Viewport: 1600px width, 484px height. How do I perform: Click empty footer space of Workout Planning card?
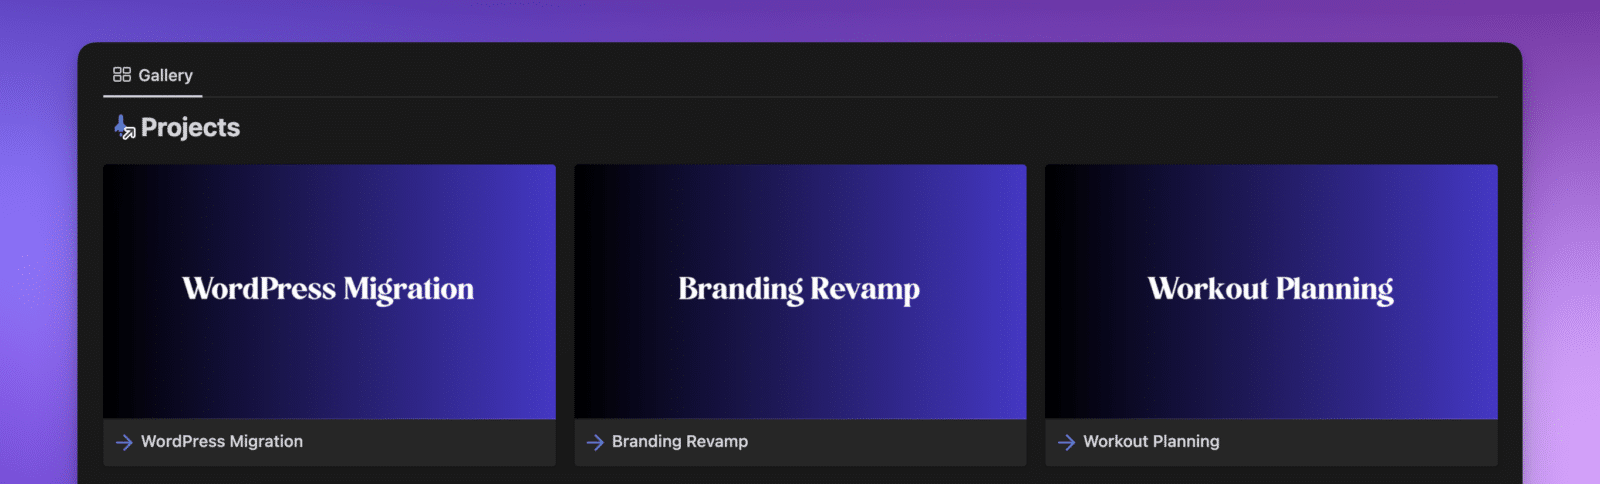coord(1370,442)
